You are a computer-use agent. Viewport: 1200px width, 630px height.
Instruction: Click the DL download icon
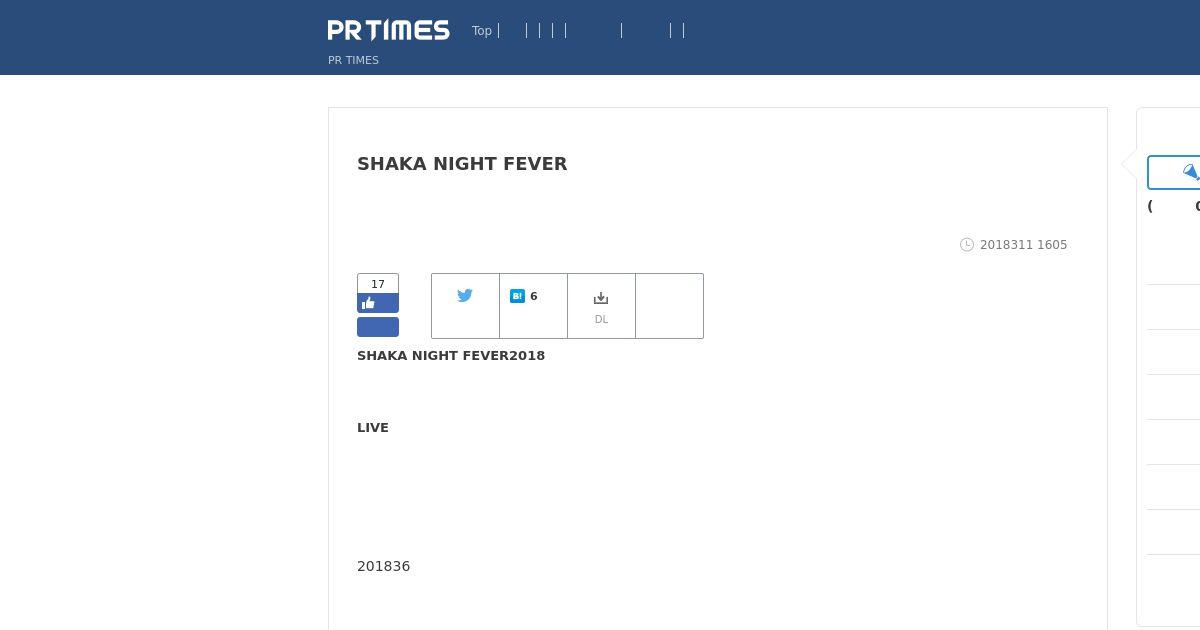[601, 298]
